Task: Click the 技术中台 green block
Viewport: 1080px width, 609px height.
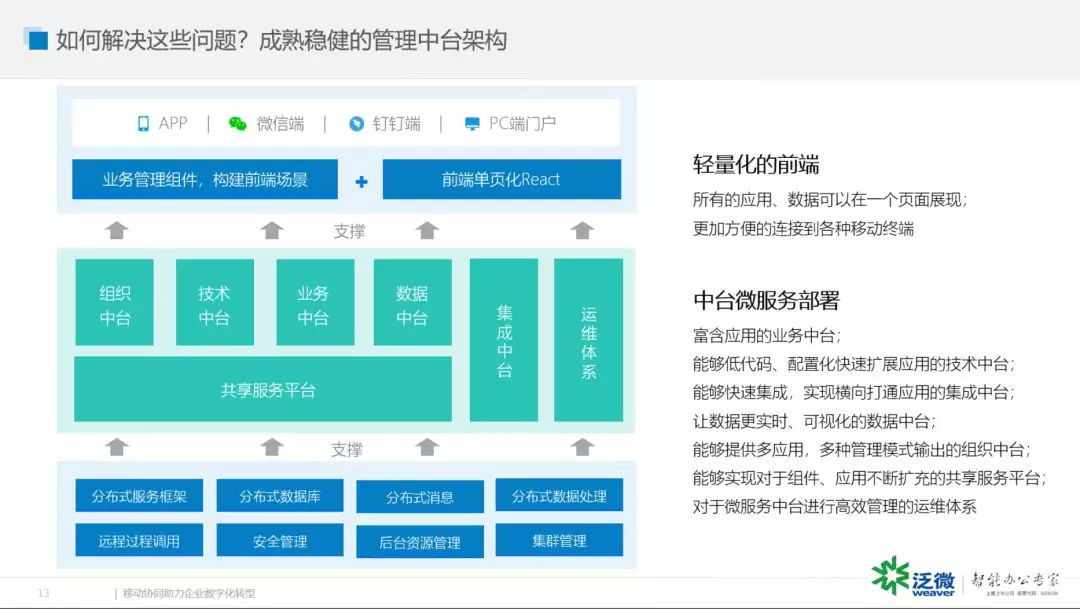Action: click(x=214, y=304)
